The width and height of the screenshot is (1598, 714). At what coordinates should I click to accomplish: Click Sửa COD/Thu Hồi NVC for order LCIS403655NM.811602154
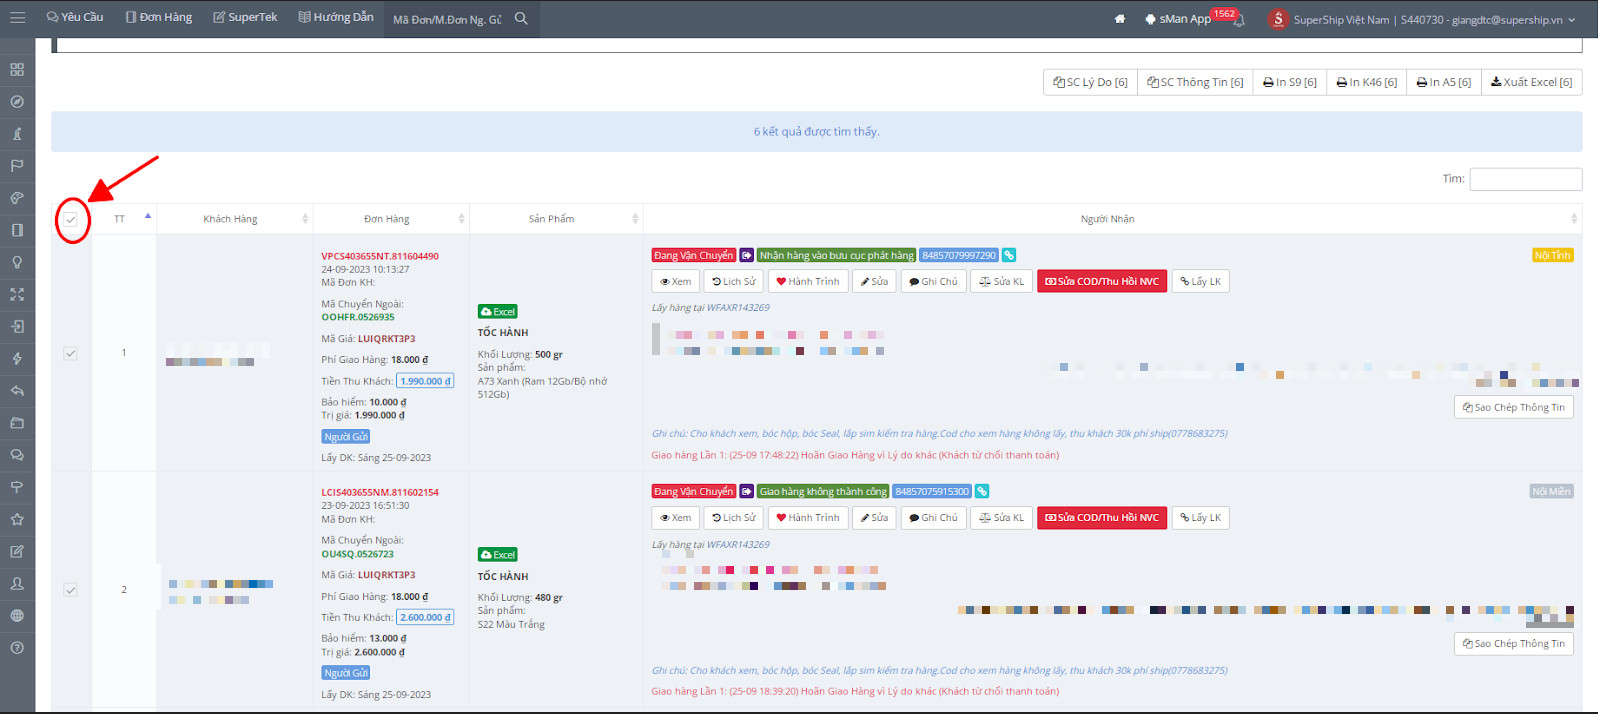coord(1102,518)
